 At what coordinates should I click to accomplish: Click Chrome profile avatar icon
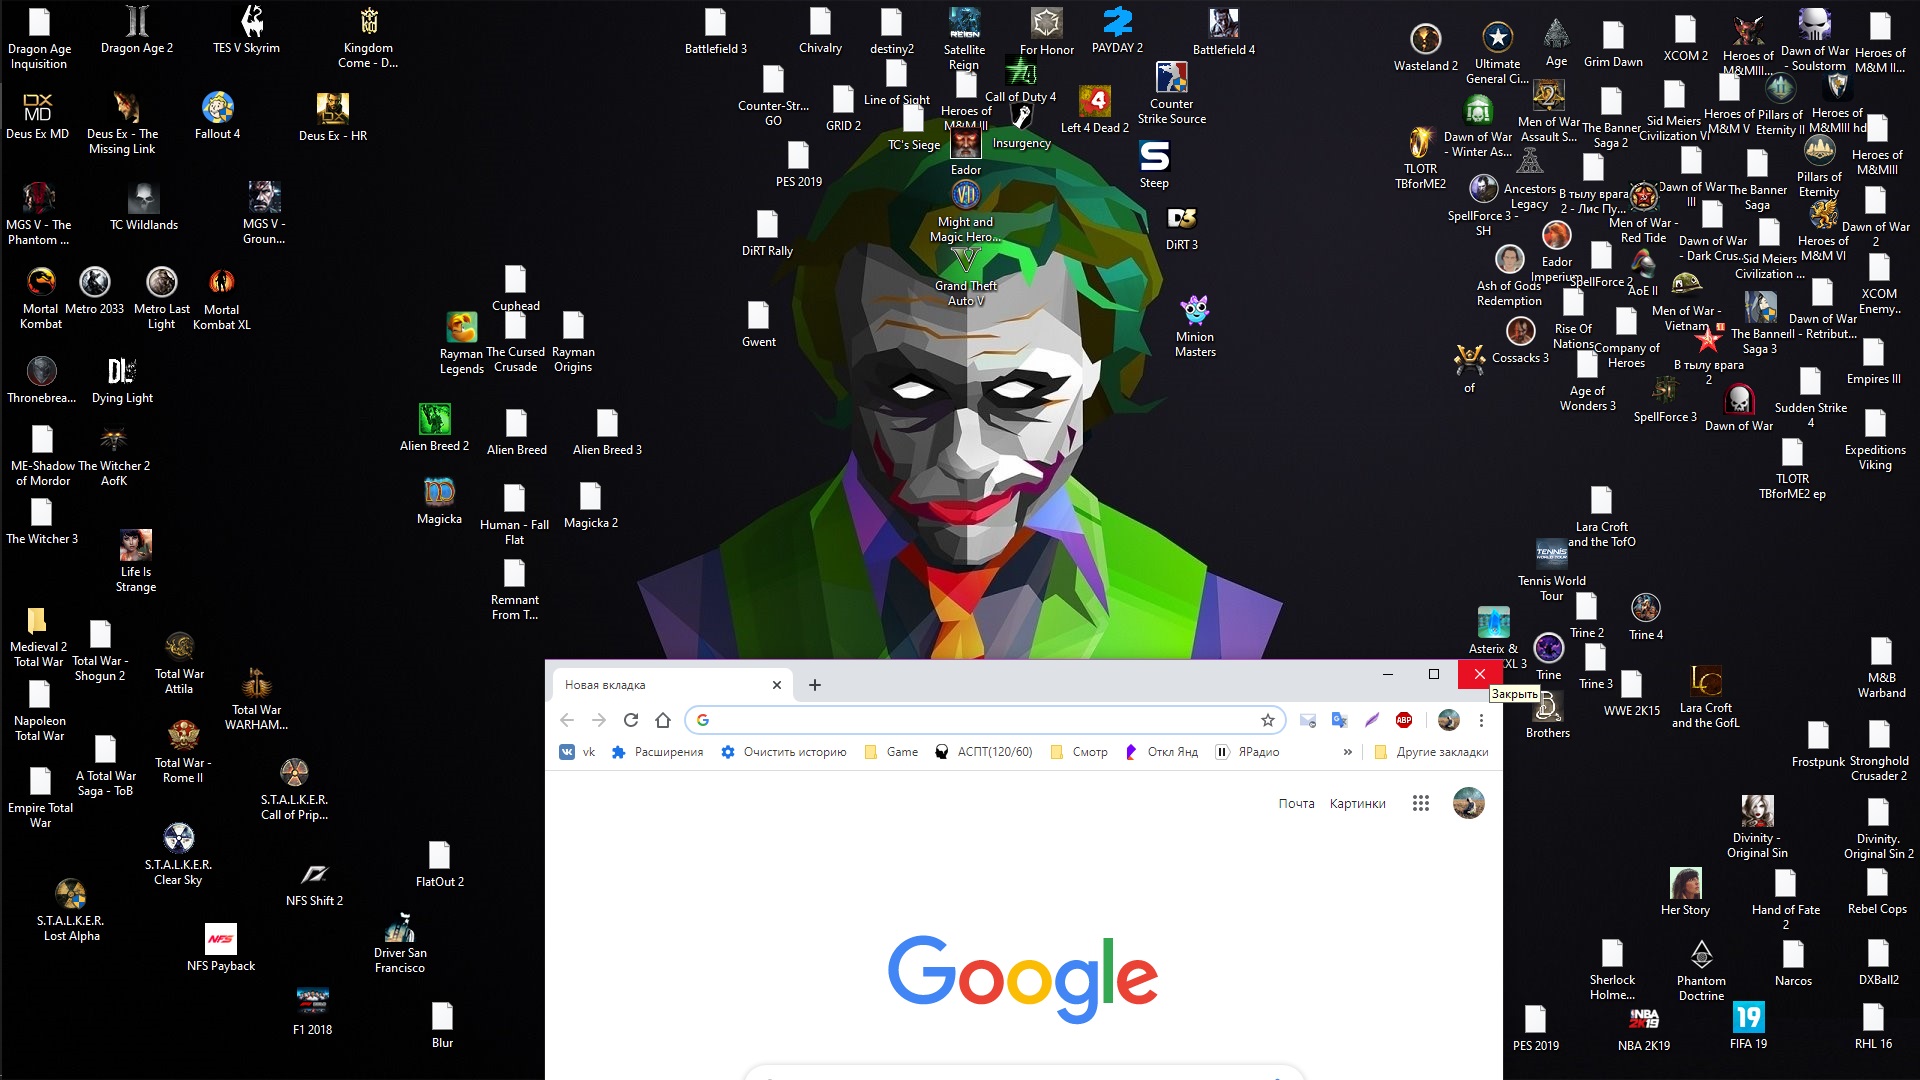(1448, 720)
